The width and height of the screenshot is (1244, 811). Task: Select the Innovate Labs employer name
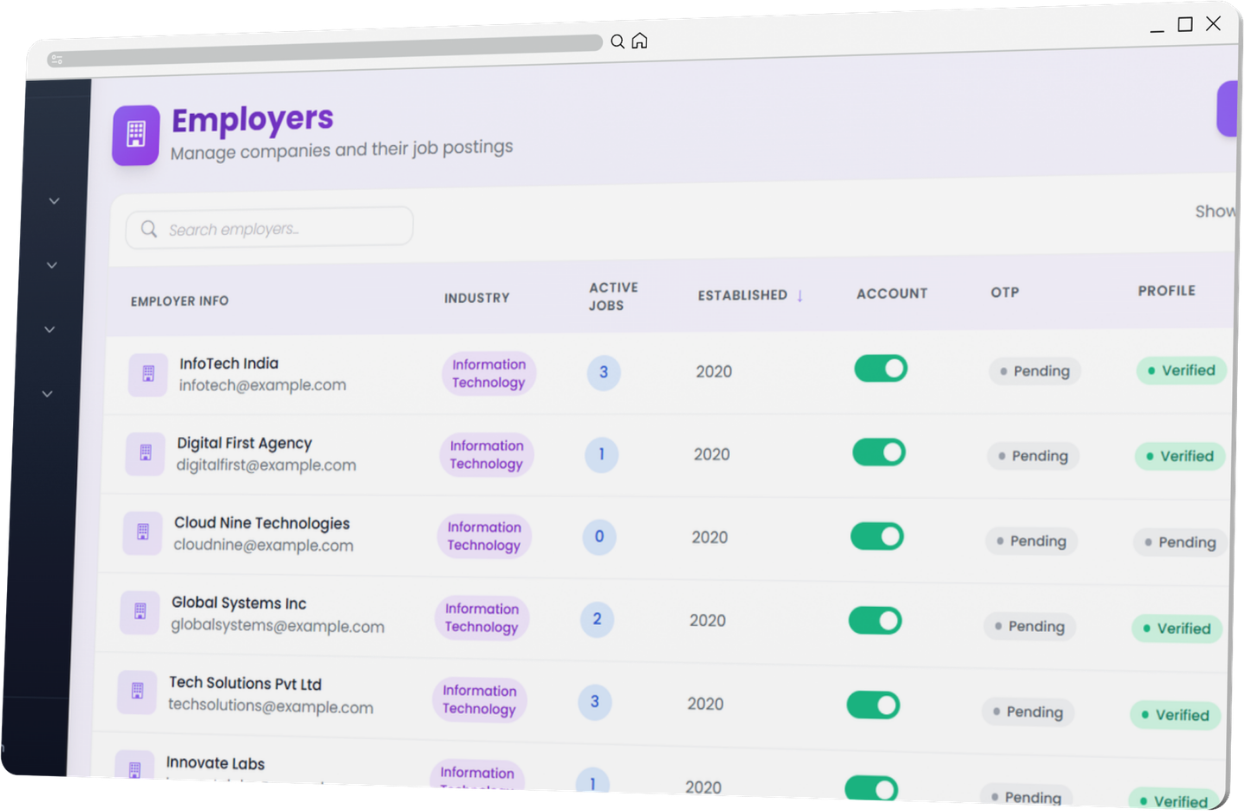click(215, 763)
